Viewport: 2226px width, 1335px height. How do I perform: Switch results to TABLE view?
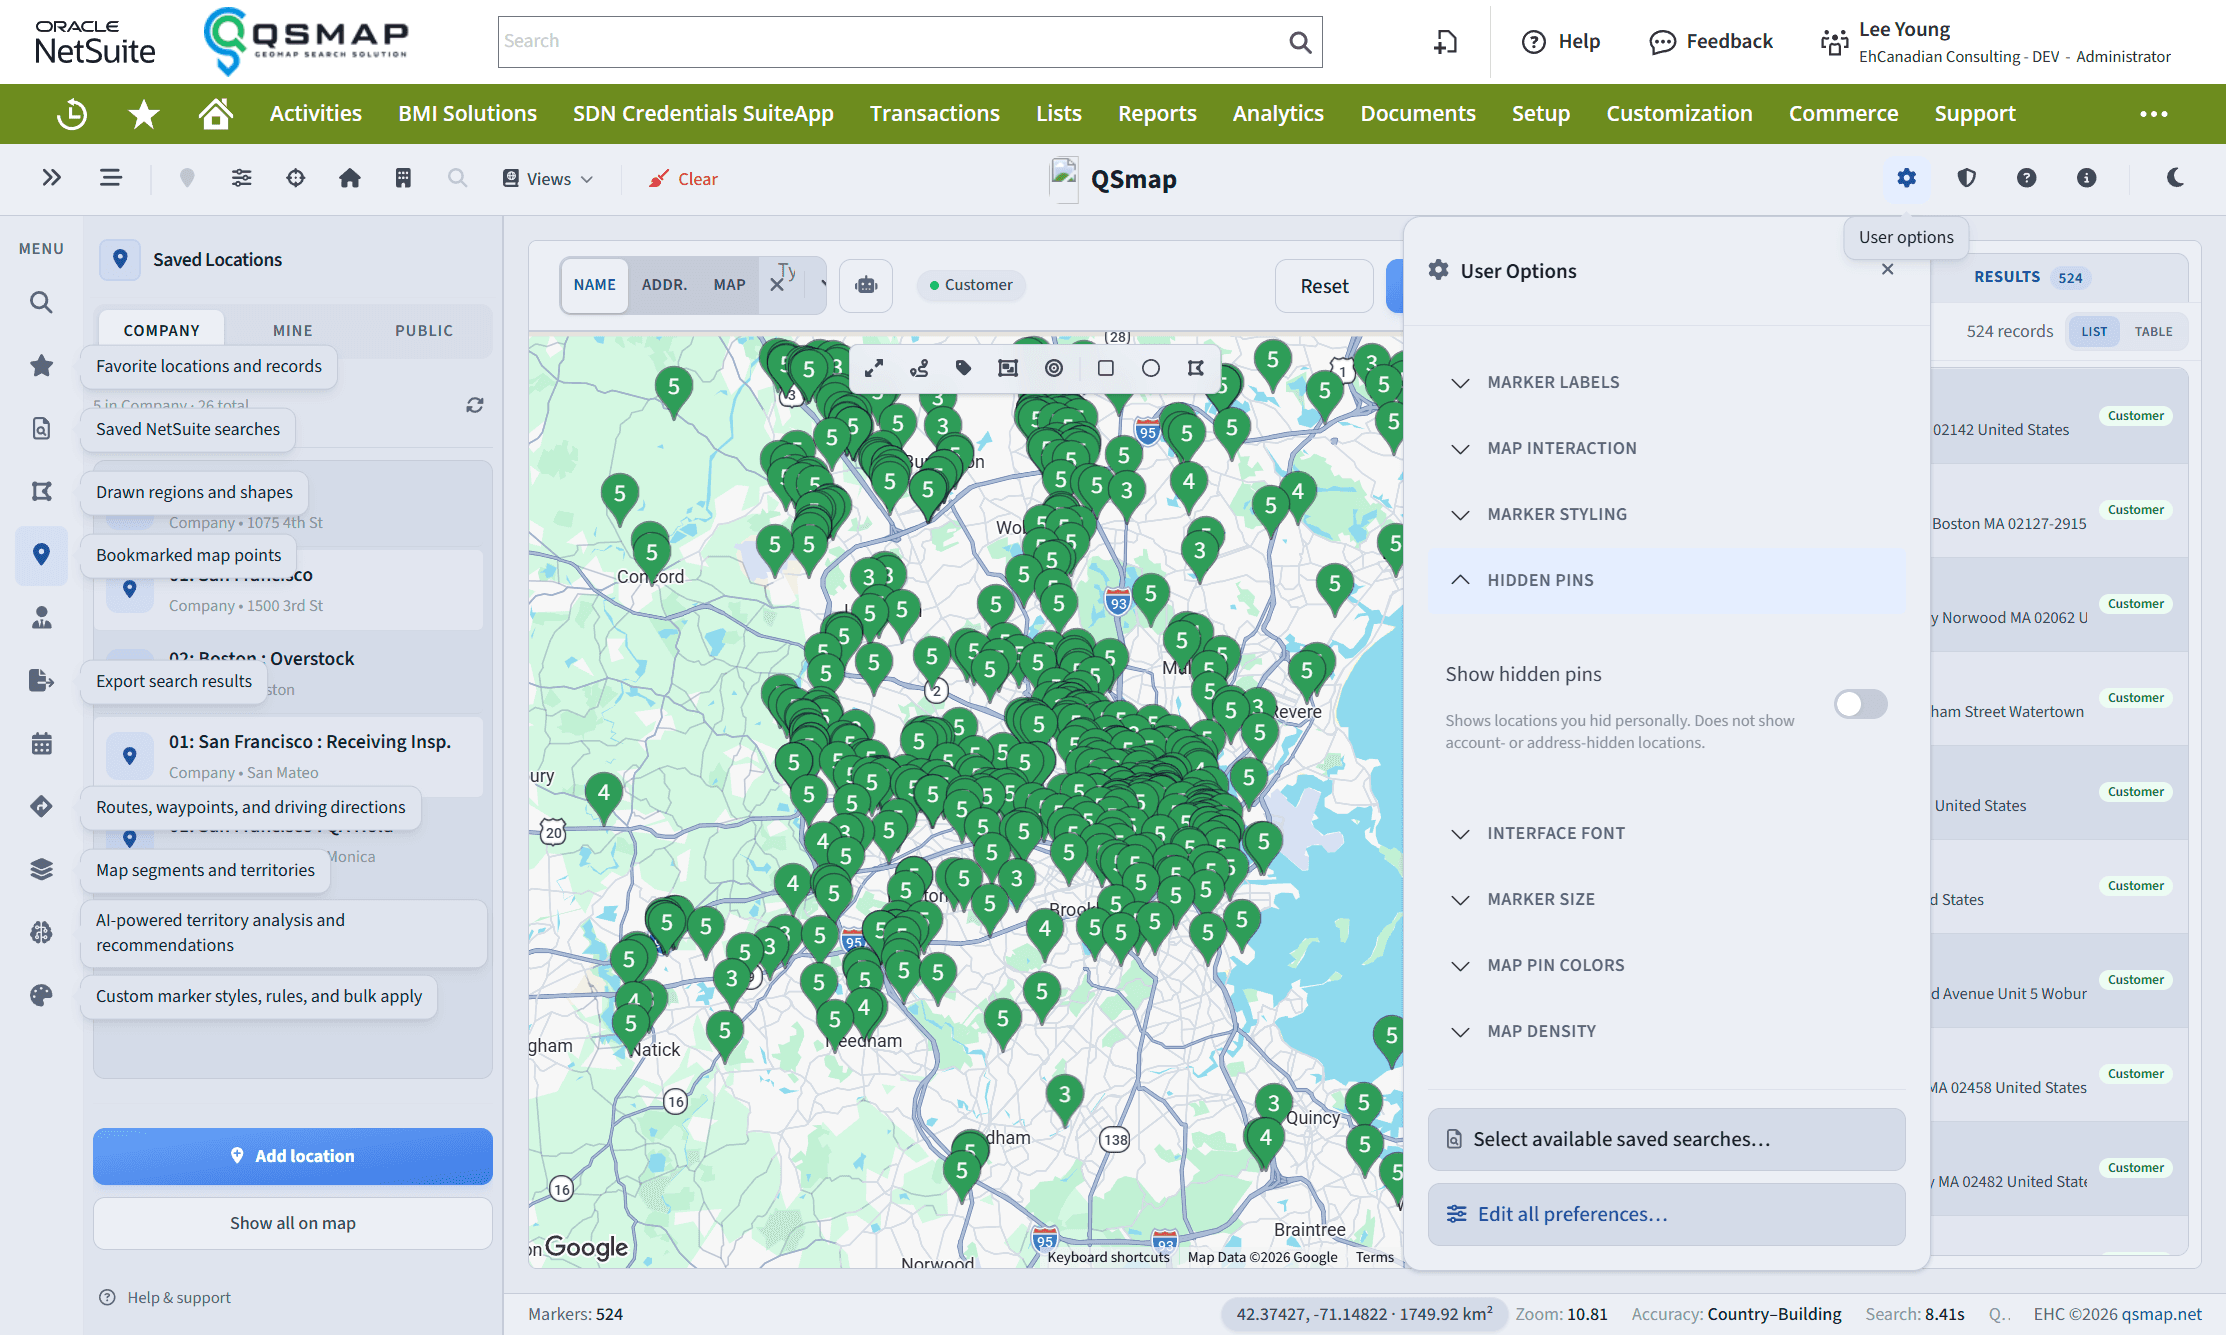(x=2153, y=331)
